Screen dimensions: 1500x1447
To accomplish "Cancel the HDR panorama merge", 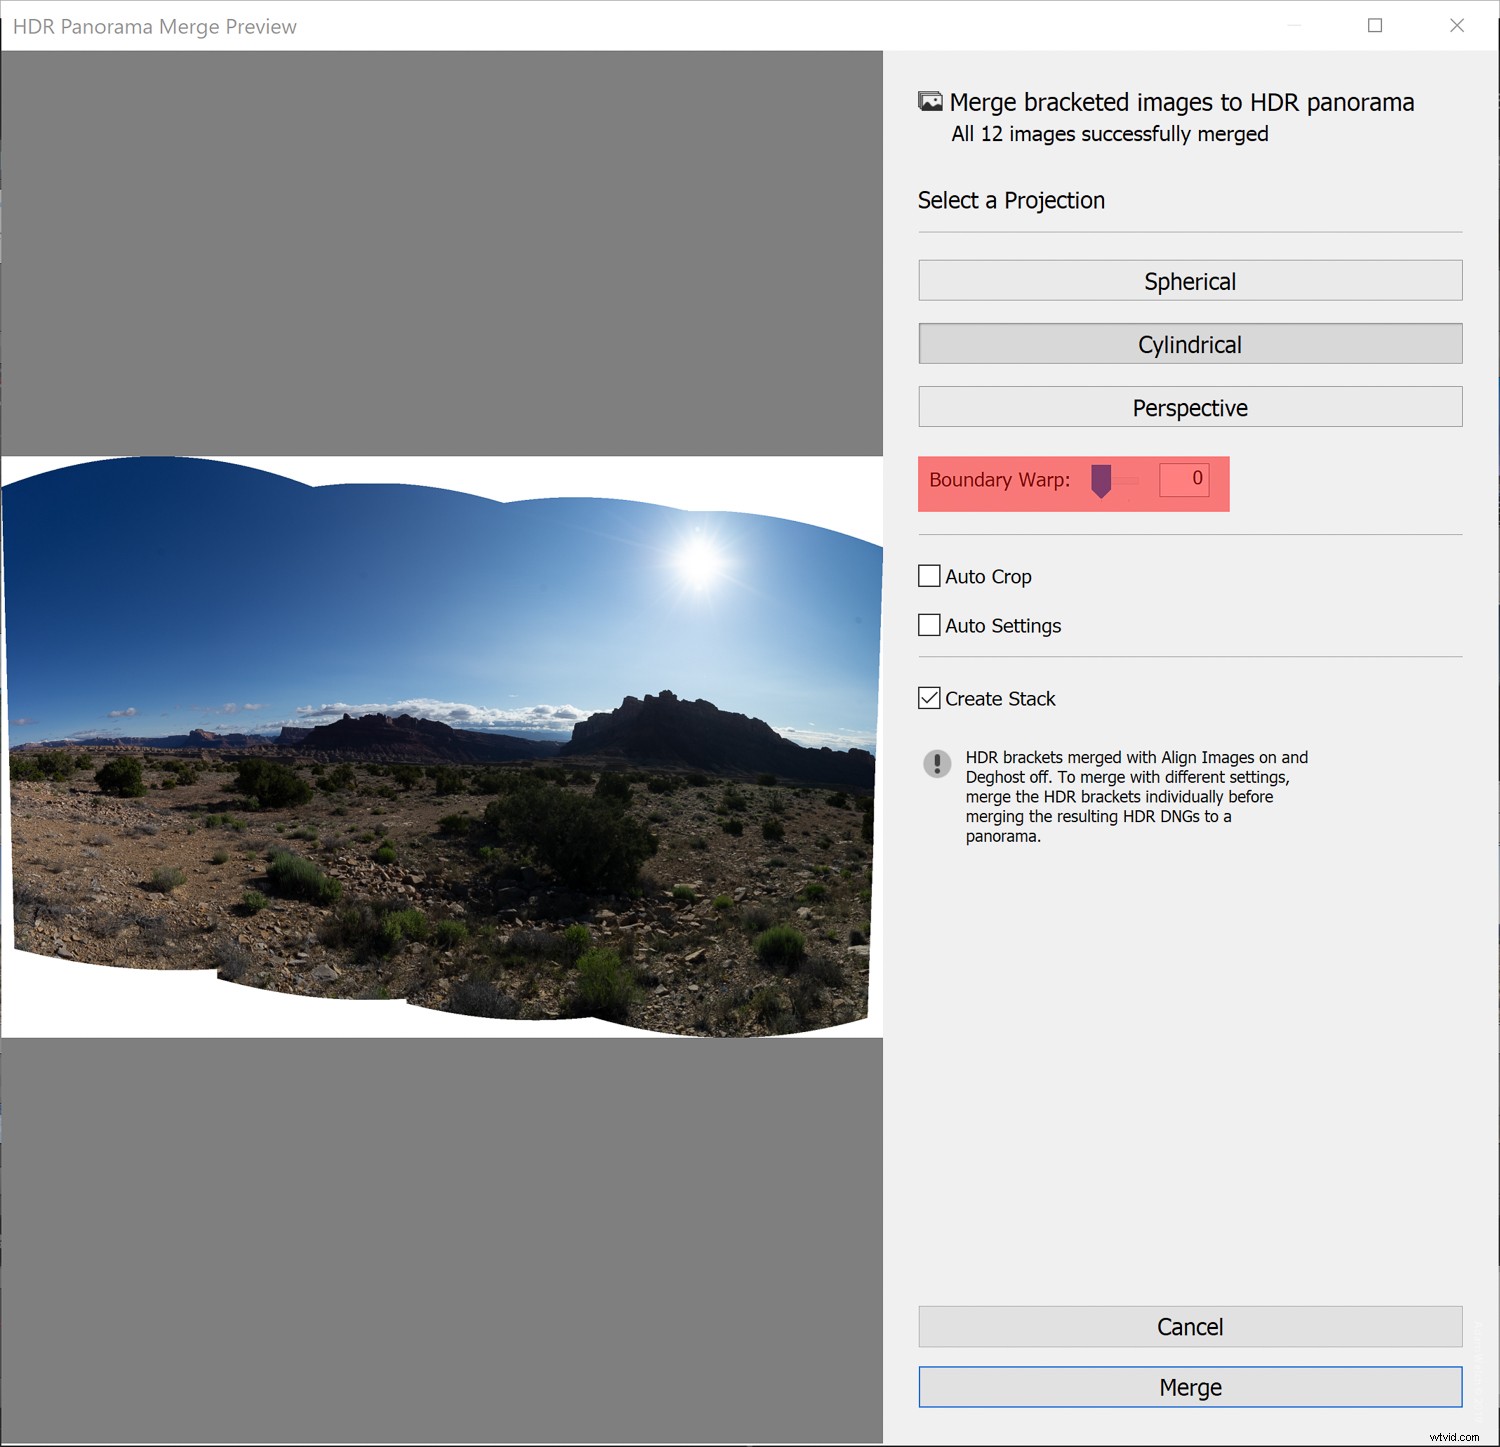I will pos(1189,1326).
